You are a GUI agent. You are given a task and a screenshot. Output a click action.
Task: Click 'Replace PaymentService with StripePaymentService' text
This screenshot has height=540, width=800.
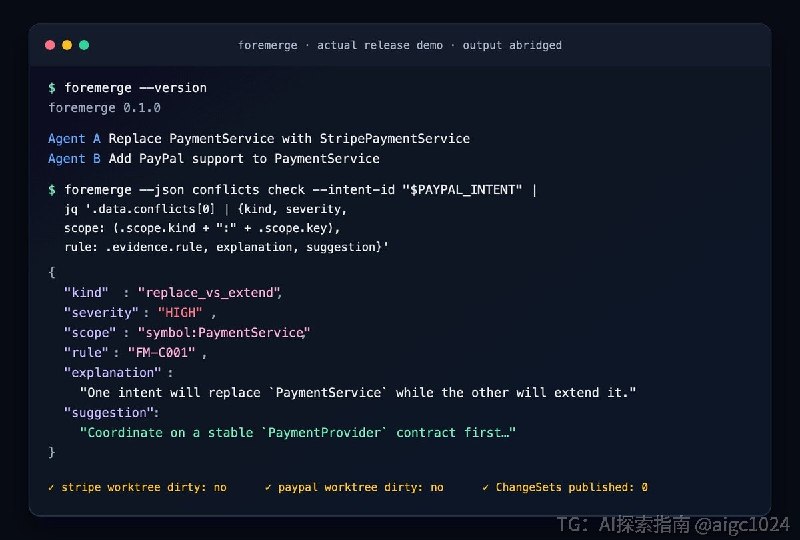(289, 139)
